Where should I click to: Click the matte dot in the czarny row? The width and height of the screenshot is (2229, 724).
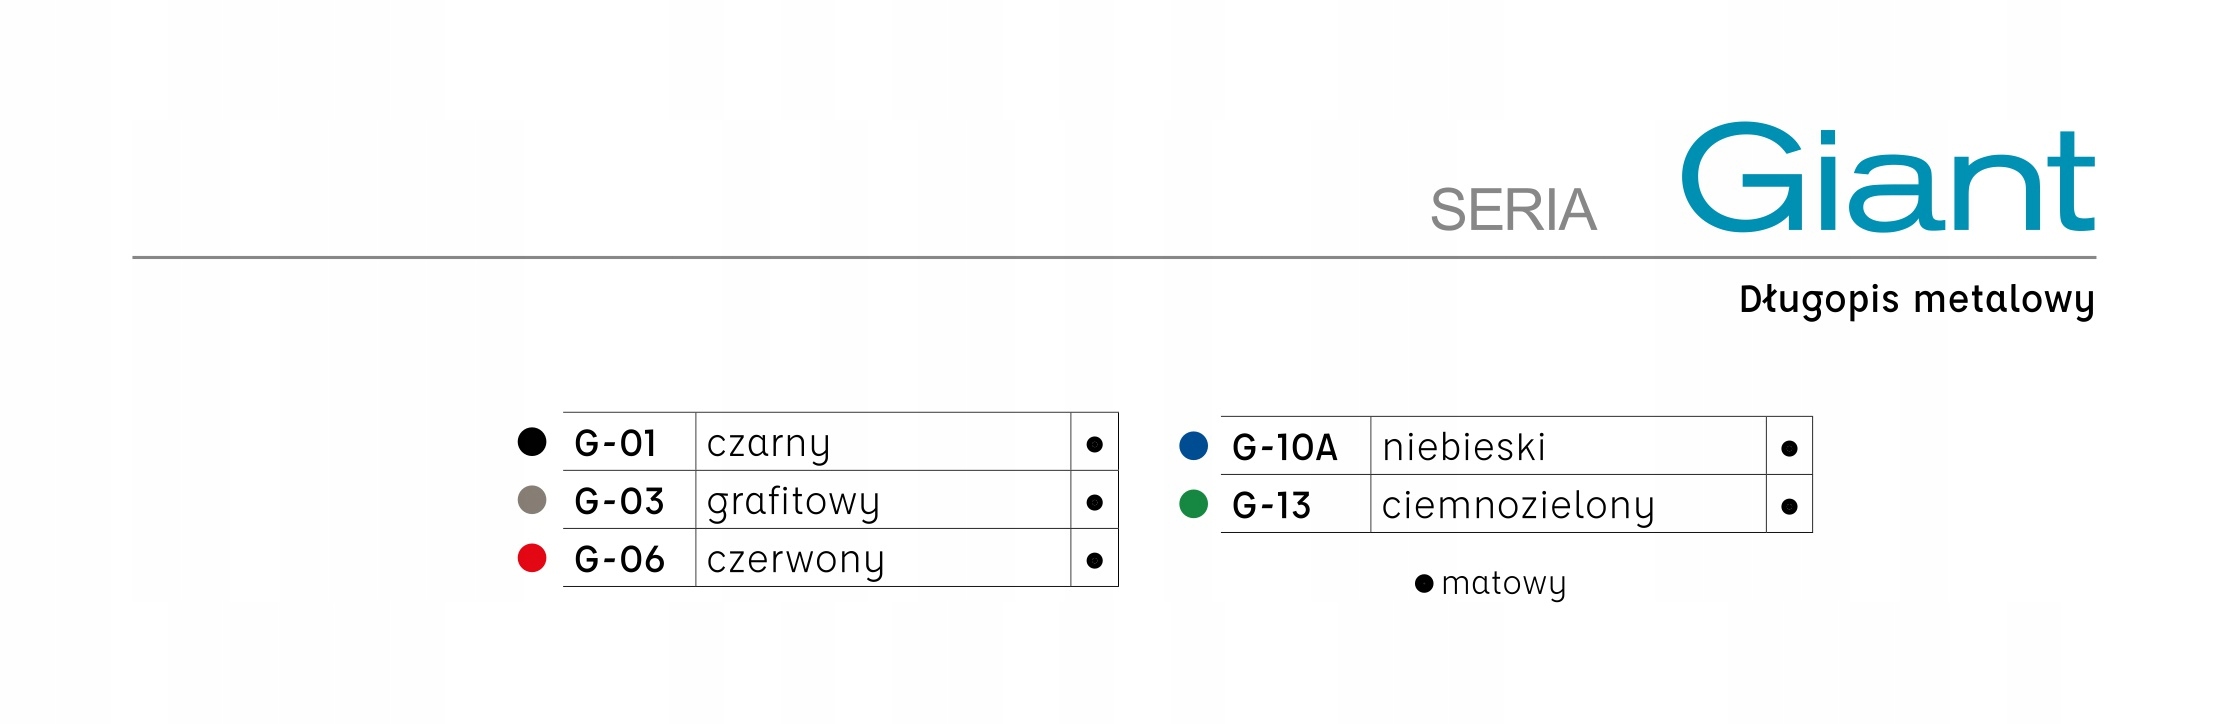click(x=1094, y=444)
